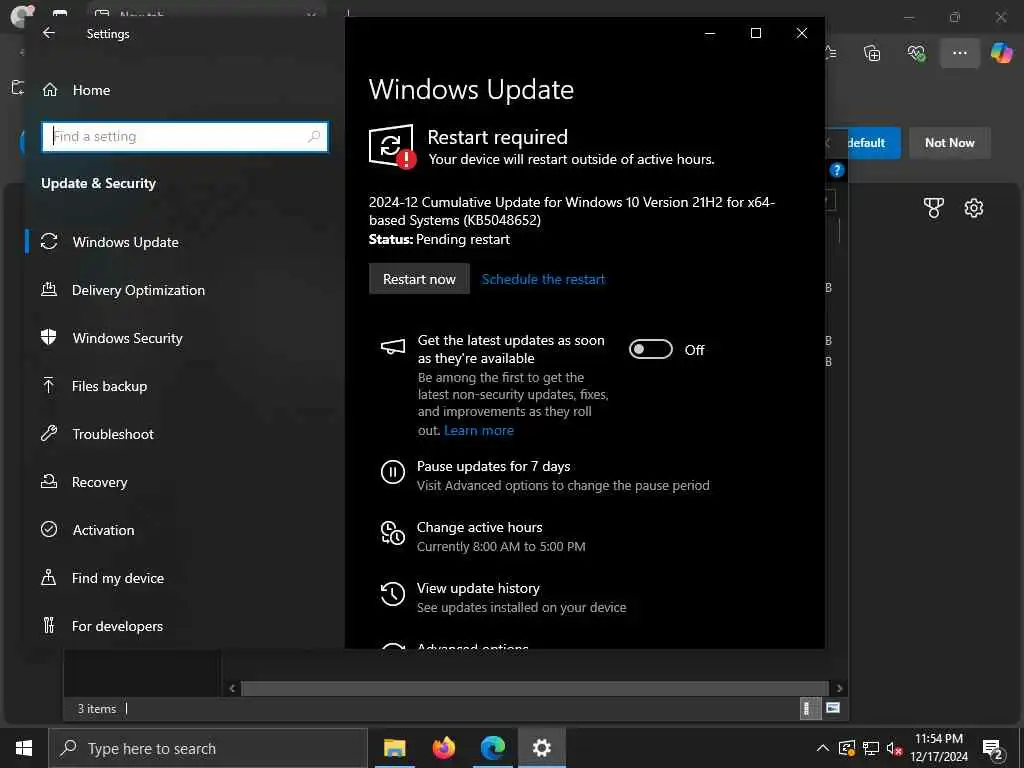
Task: Open Copilot icon in Edge toolbar
Action: (1000, 53)
